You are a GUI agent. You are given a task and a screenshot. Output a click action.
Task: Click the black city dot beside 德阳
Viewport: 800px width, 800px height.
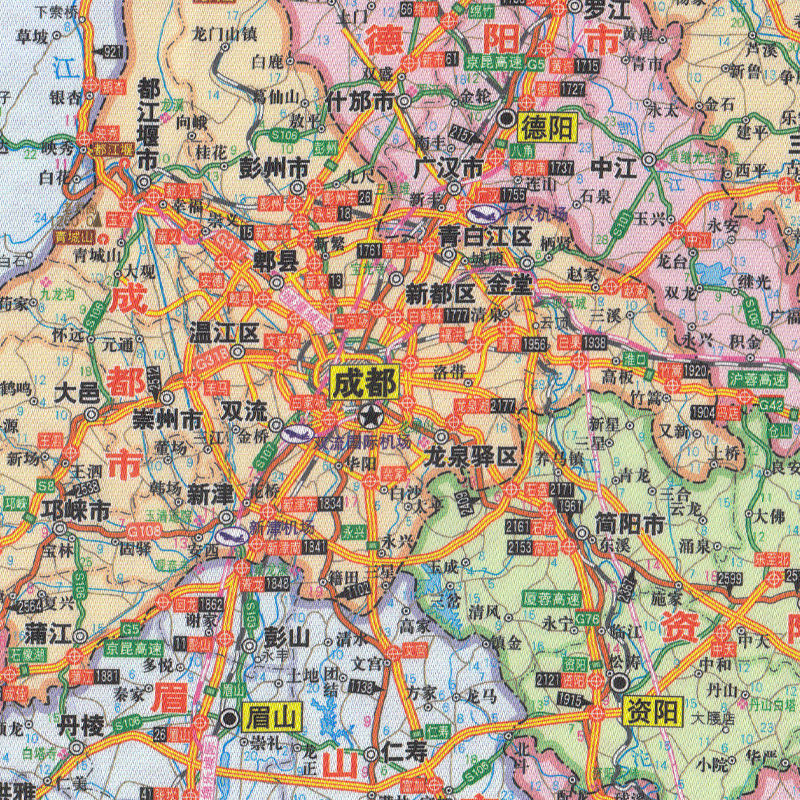pyautogui.click(x=507, y=119)
